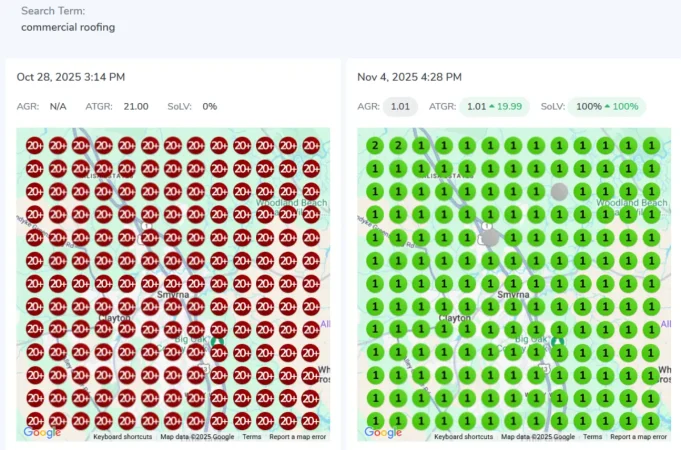Viewport: 681px width, 450px height.
Task: Click the AGR 1.01 badge
Action: point(400,106)
